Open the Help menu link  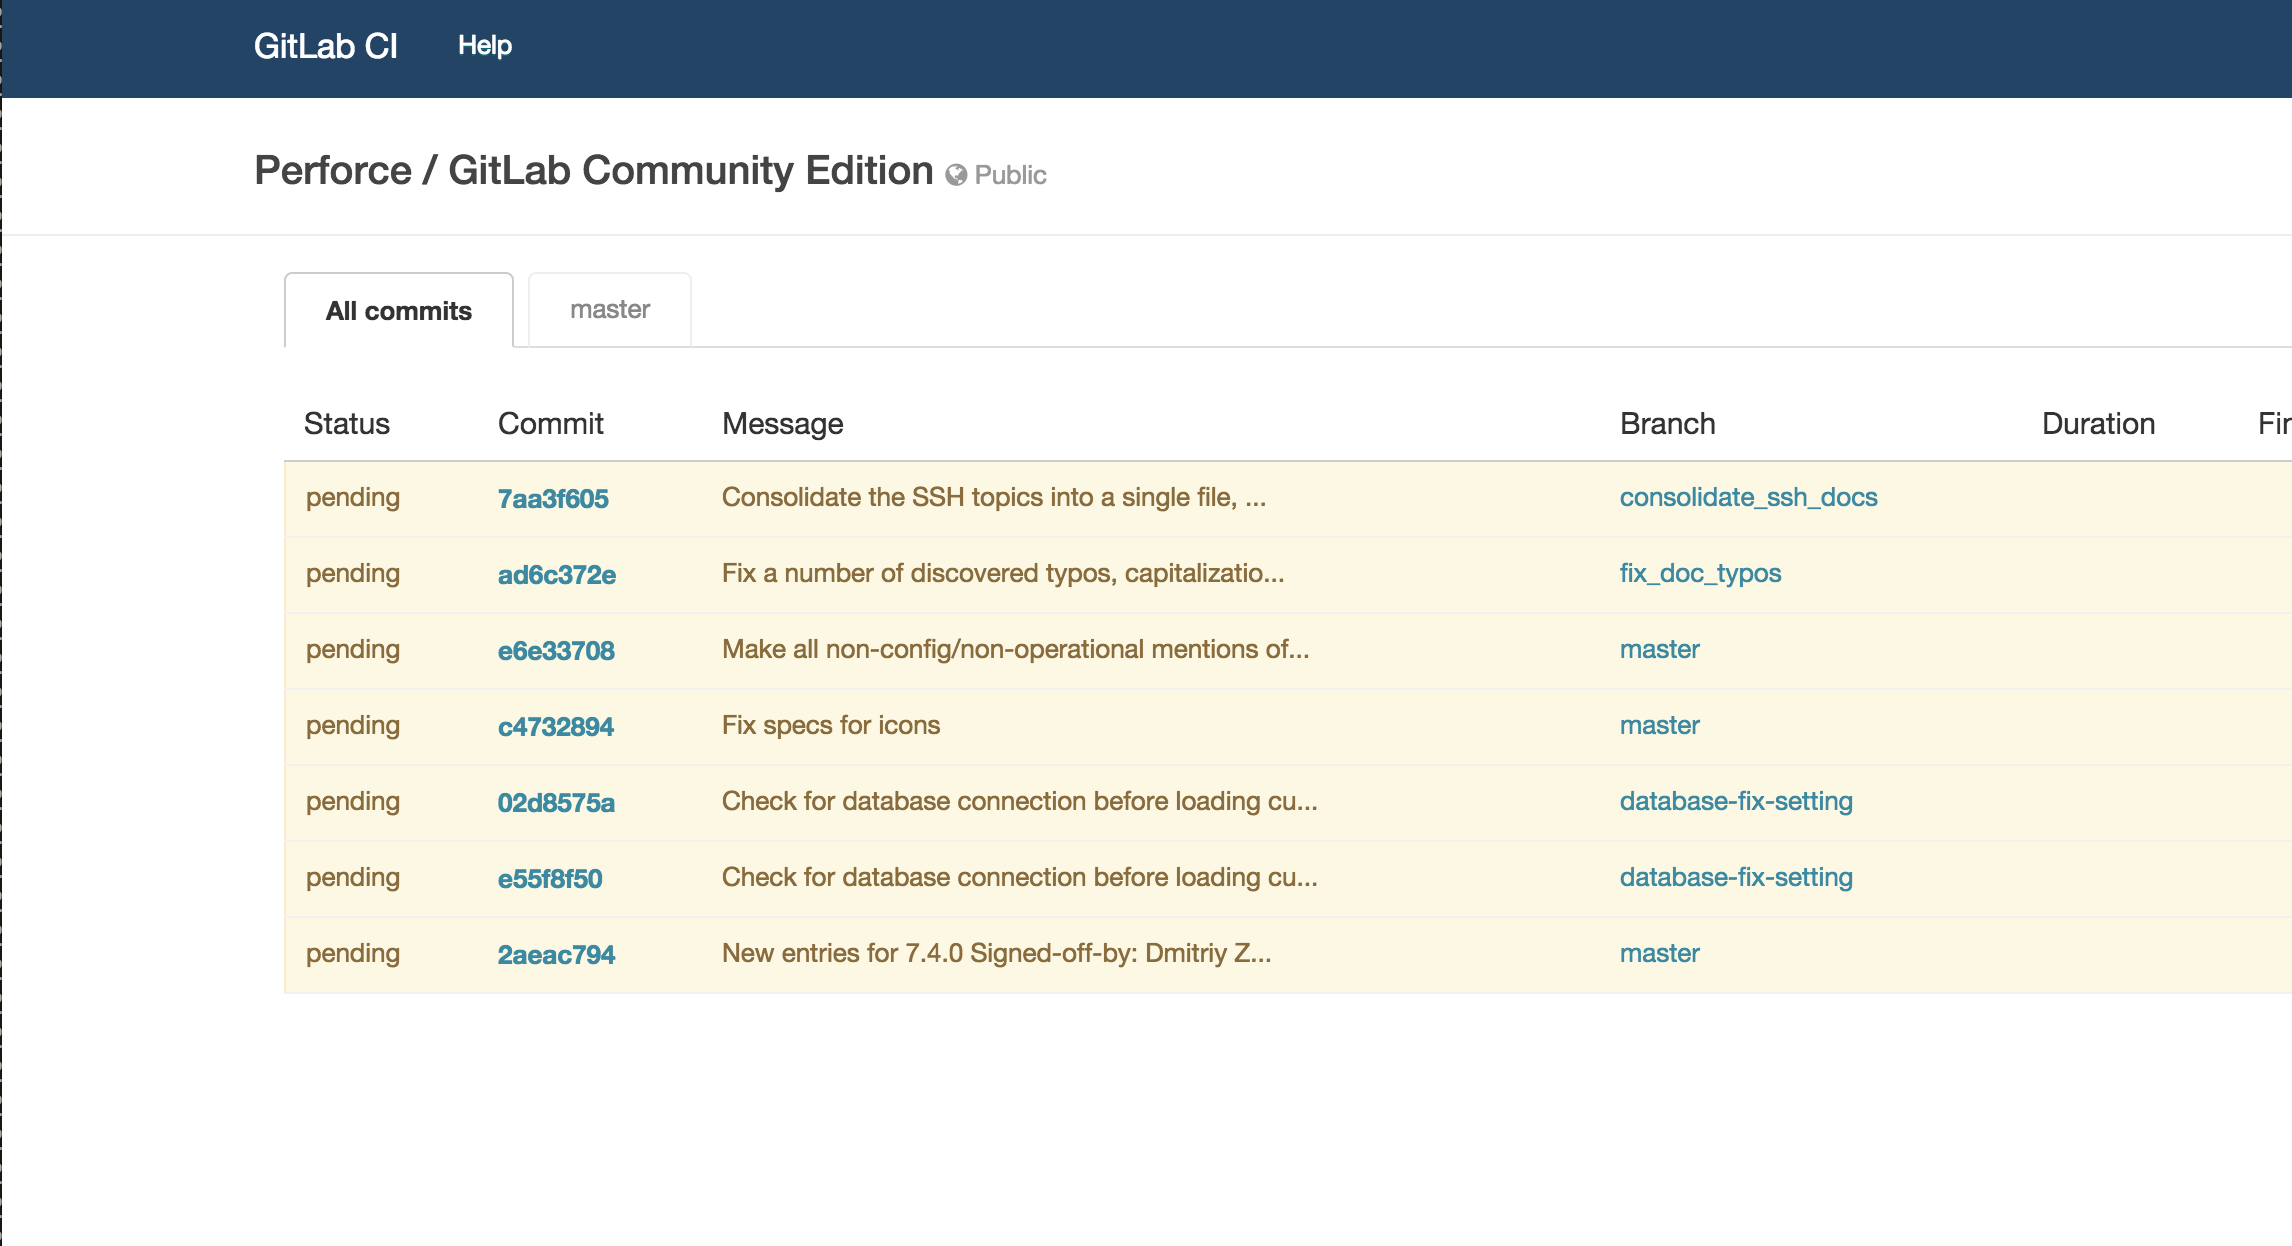tap(485, 45)
